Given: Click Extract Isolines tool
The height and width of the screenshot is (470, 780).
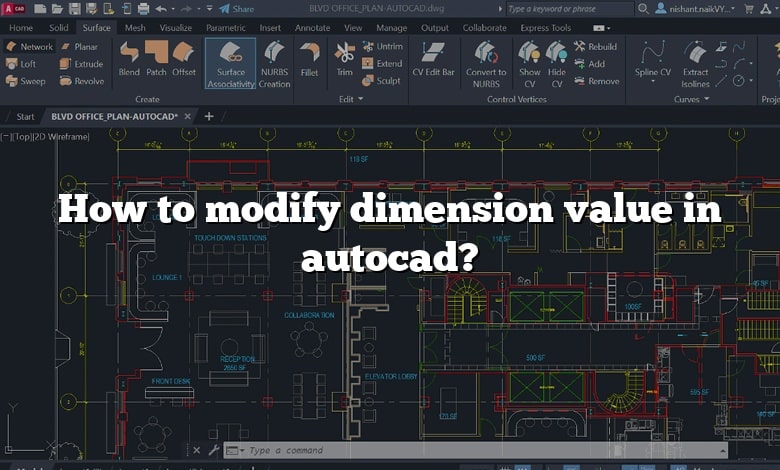Looking at the screenshot, I should coord(695,65).
